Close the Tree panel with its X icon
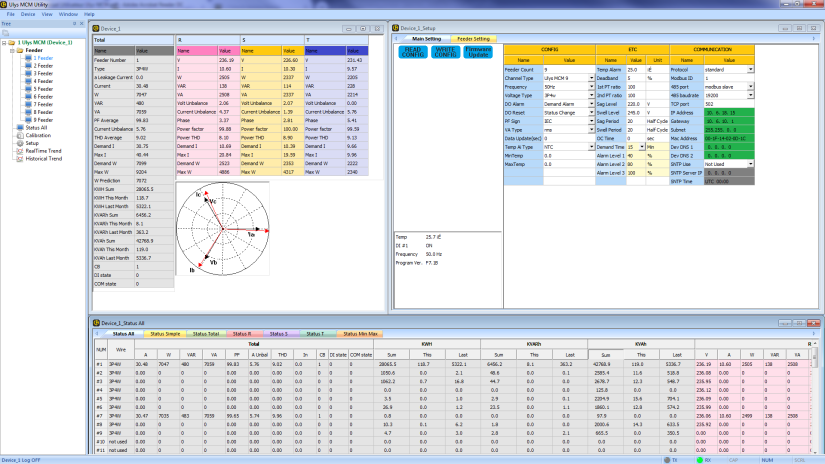 tap(82, 24)
